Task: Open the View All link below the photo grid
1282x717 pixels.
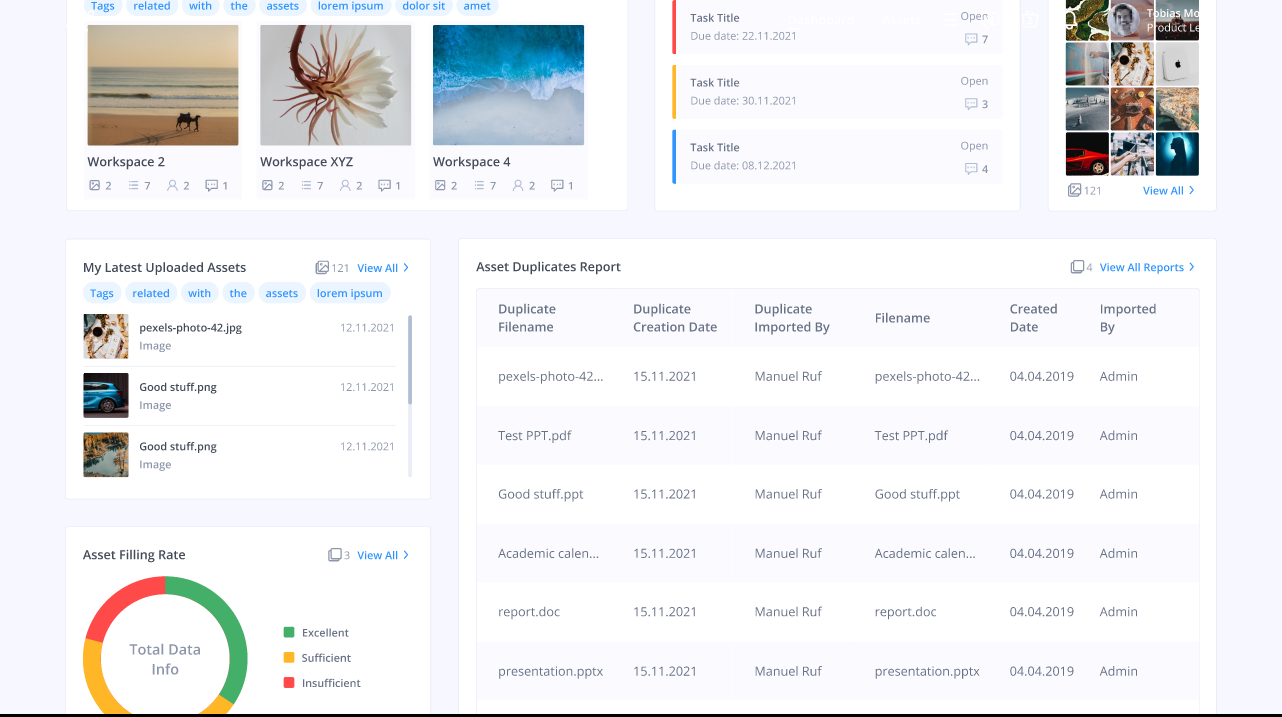Action: click(1163, 190)
